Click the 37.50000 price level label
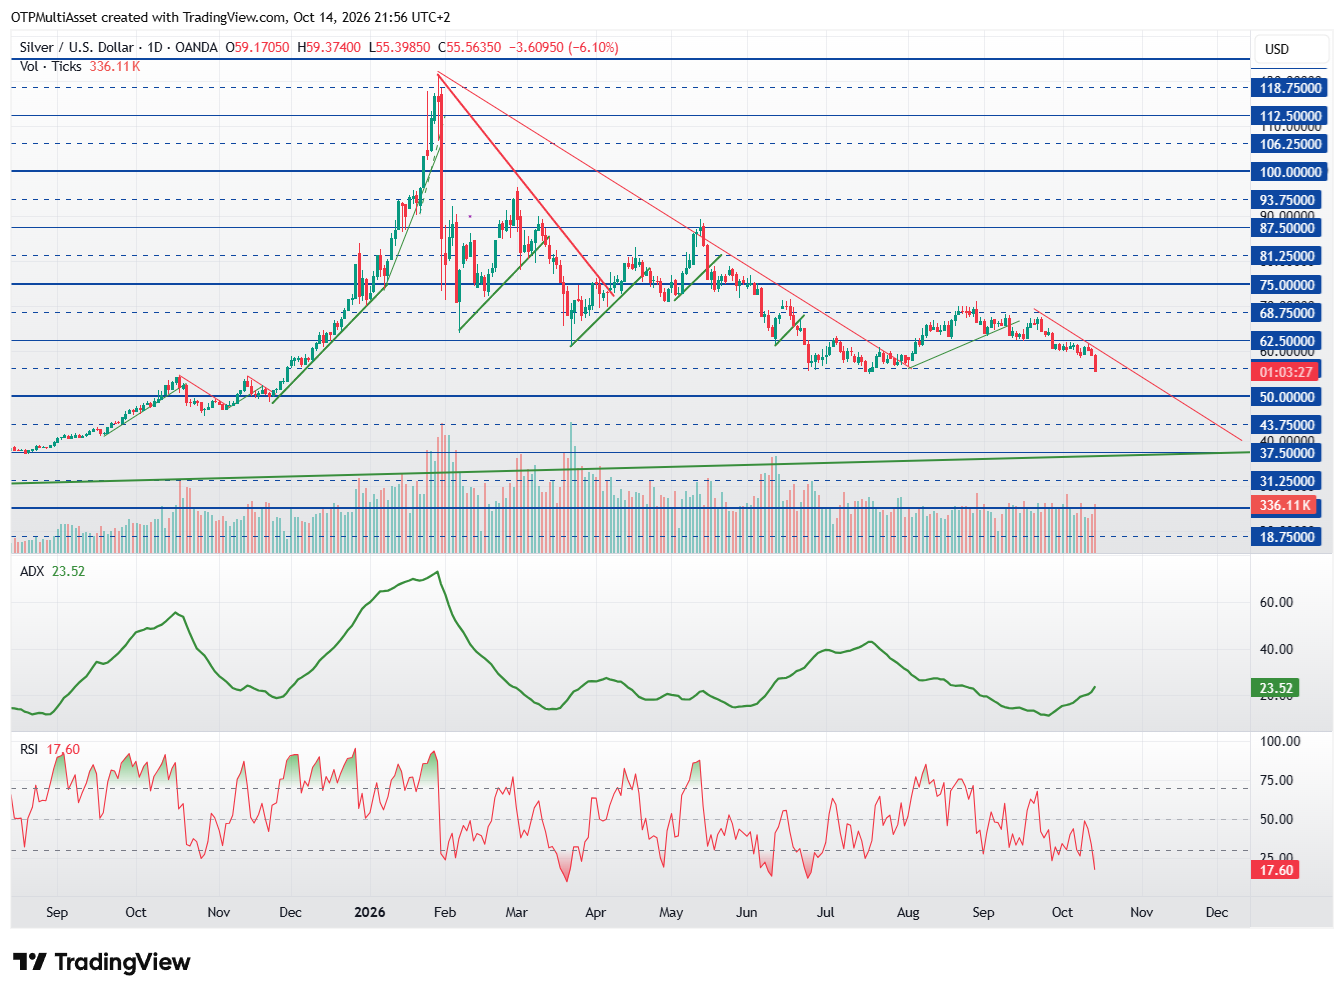The width and height of the screenshot is (1344, 996). [x=1286, y=453]
